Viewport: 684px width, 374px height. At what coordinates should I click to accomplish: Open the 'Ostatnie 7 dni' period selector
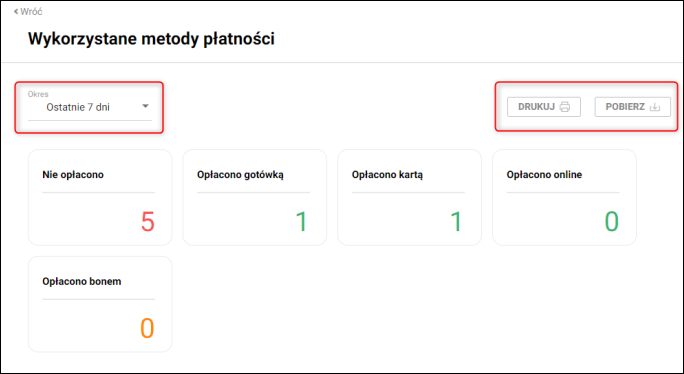(90, 107)
